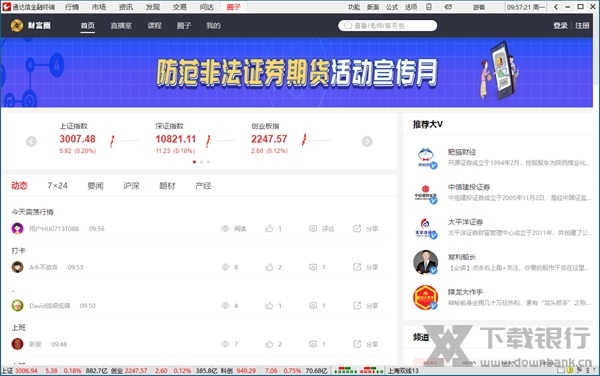Click the share icon on David post
600x376 pixels.
pyautogui.click(x=357, y=306)
